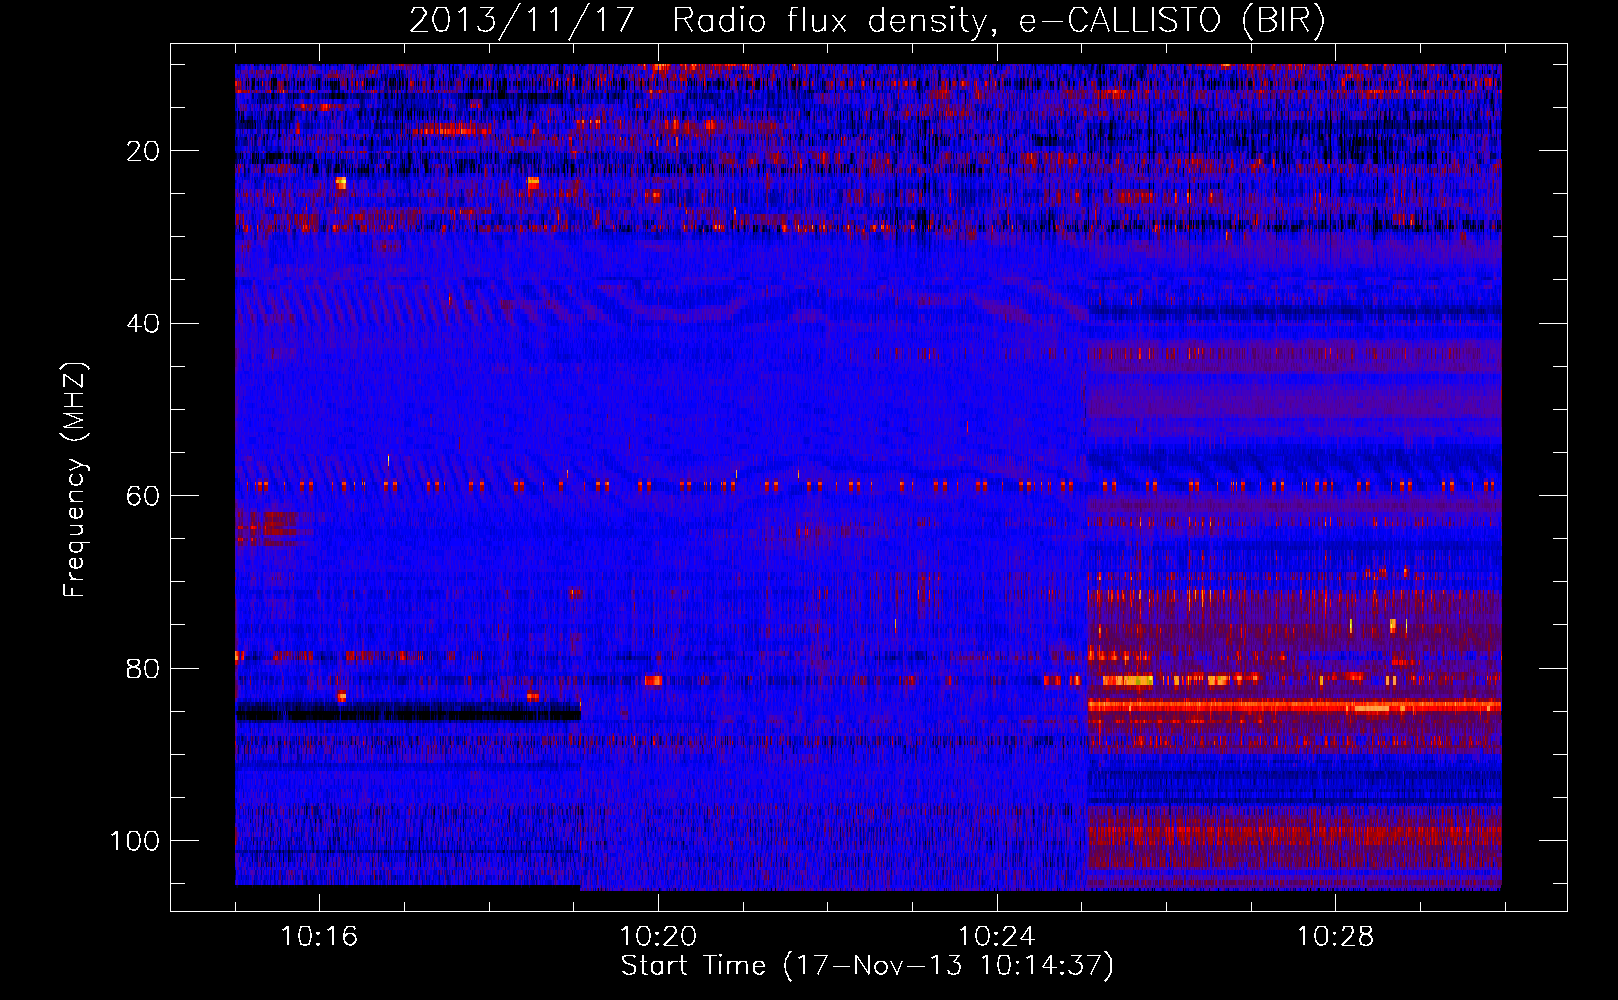Click the 100 MHz frequency tick label
The height and width of the screenshot is (1000, 1618).
click(x=135, y=841)
